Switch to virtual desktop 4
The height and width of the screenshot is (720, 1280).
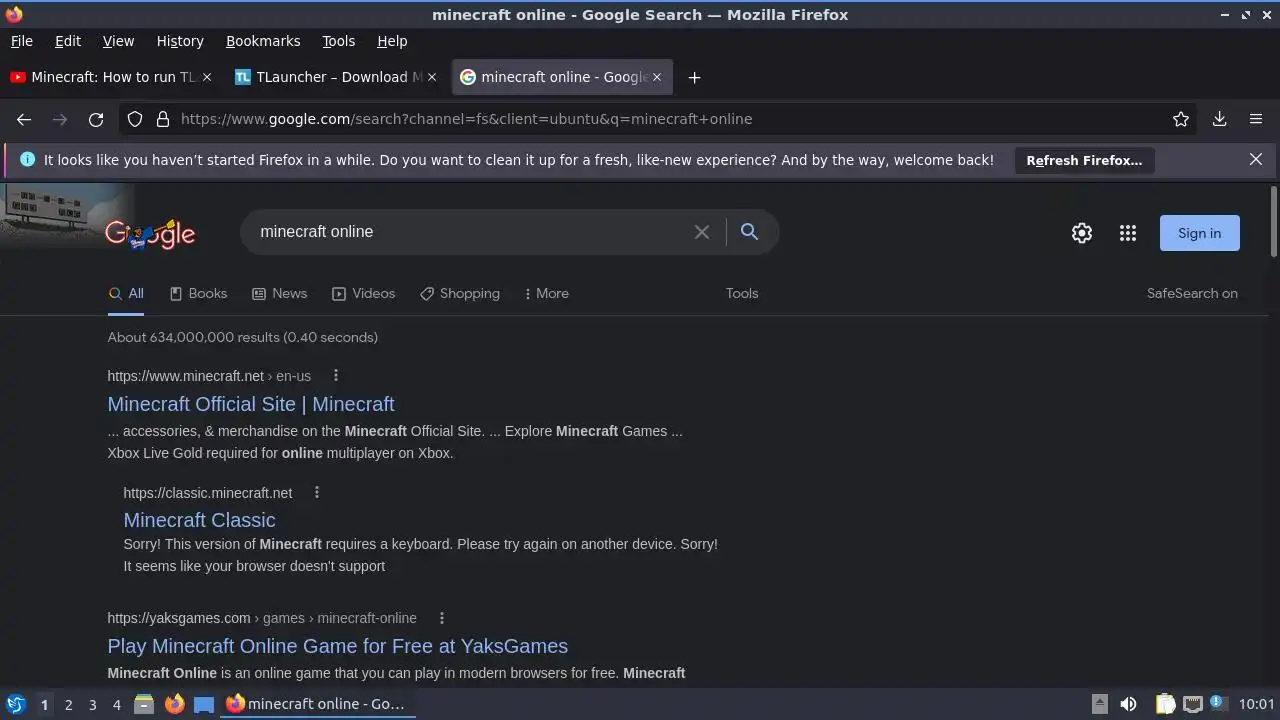click(x=116, y=705)
